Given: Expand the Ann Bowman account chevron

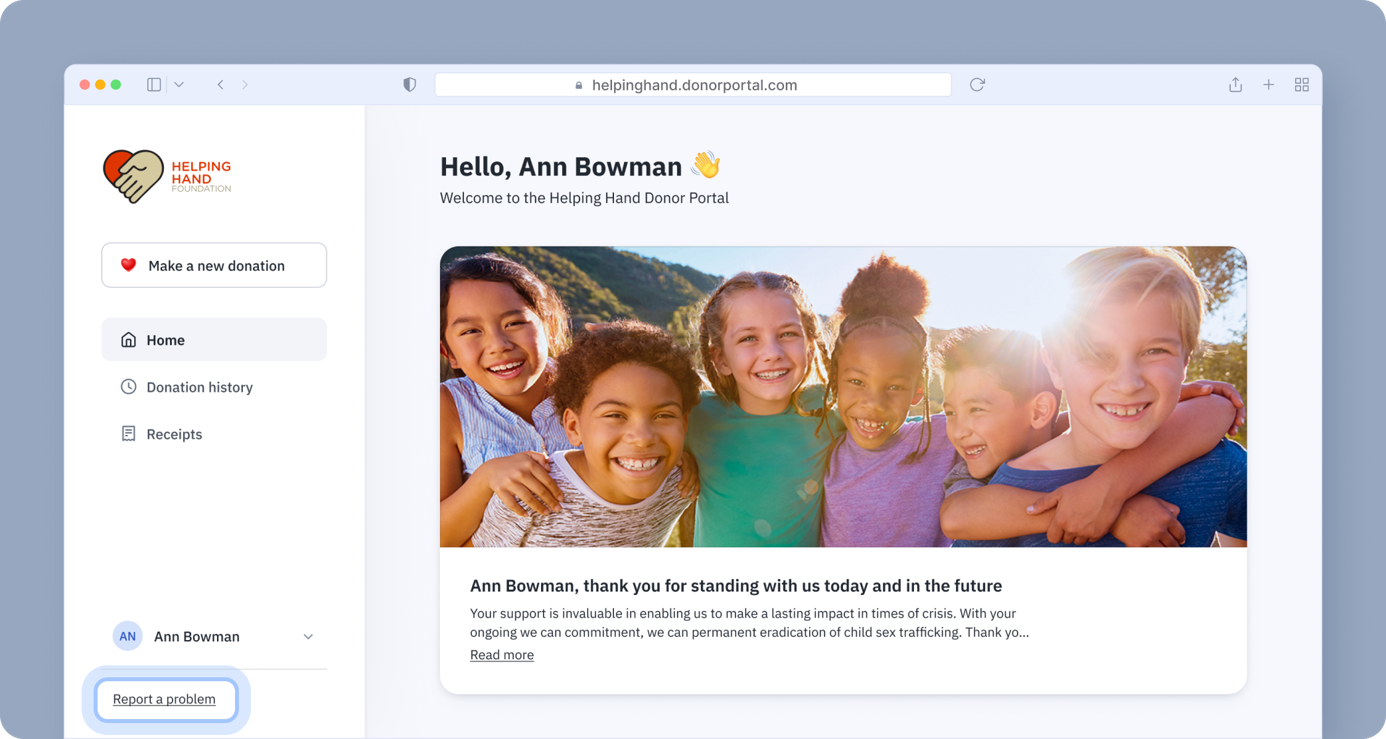Looking at the screenshot, I should 308,637.
